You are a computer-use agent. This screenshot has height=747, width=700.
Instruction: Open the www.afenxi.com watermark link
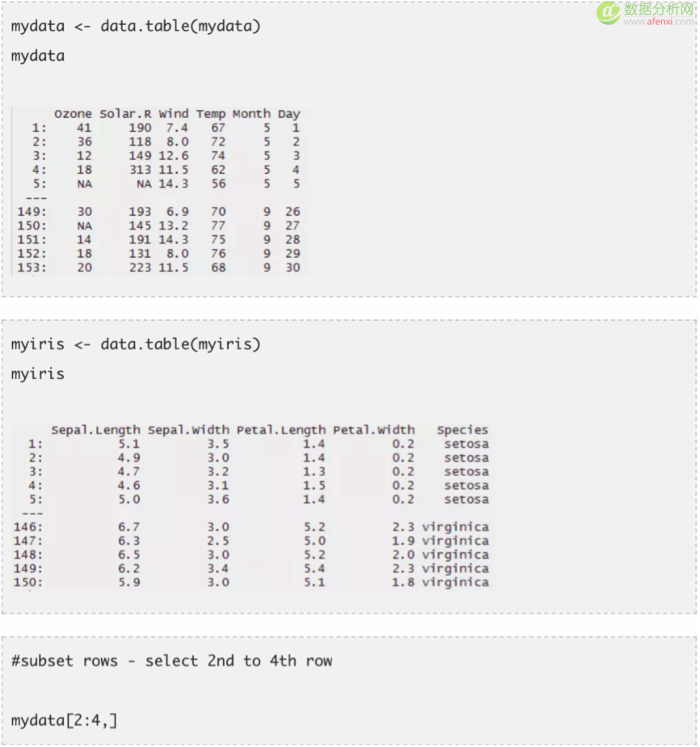click(x=659, y=21)
